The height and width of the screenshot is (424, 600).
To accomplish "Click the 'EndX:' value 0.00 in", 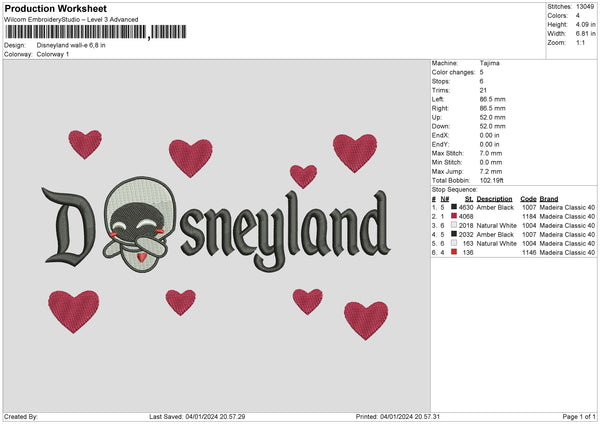I will (x=489, y=135).
